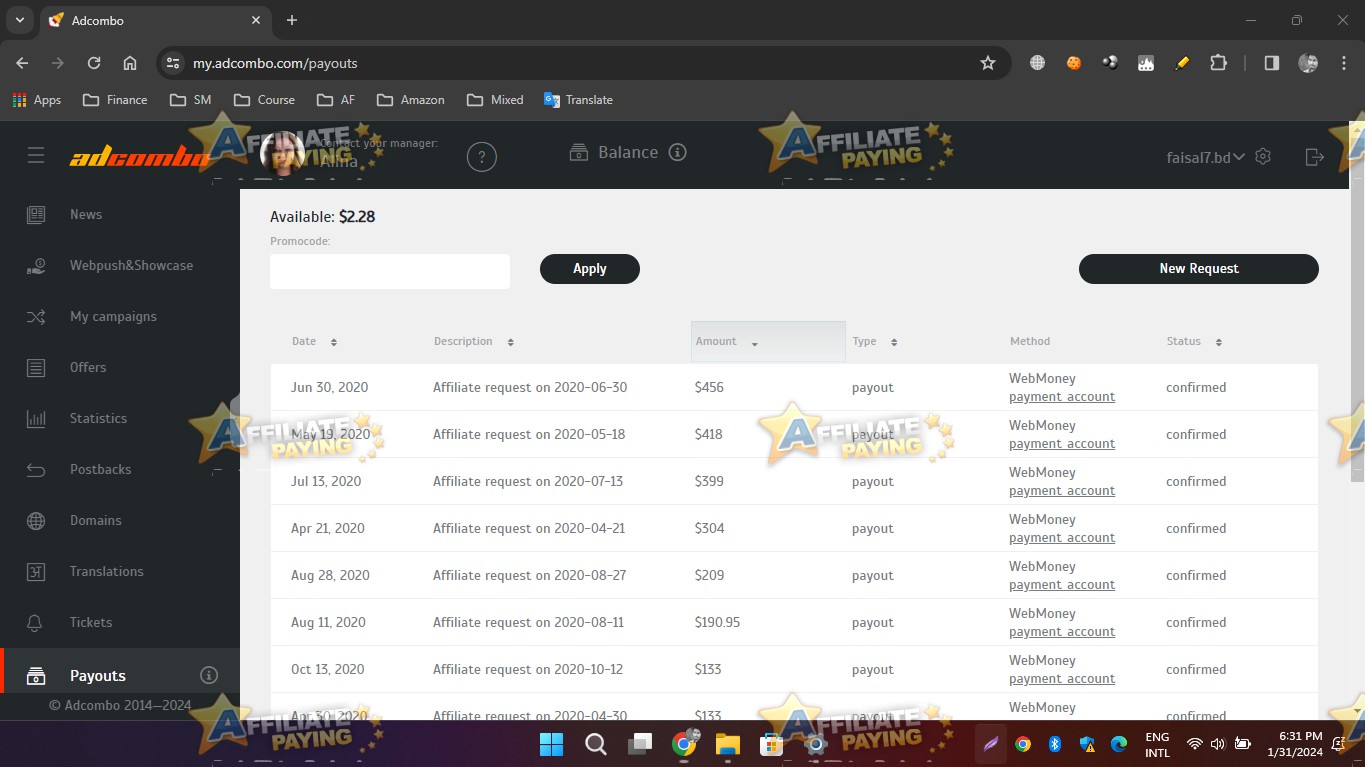Click the My campaigns shuffle icon
This screenshot has height=767, width=1365.
[x=36, y=316]
